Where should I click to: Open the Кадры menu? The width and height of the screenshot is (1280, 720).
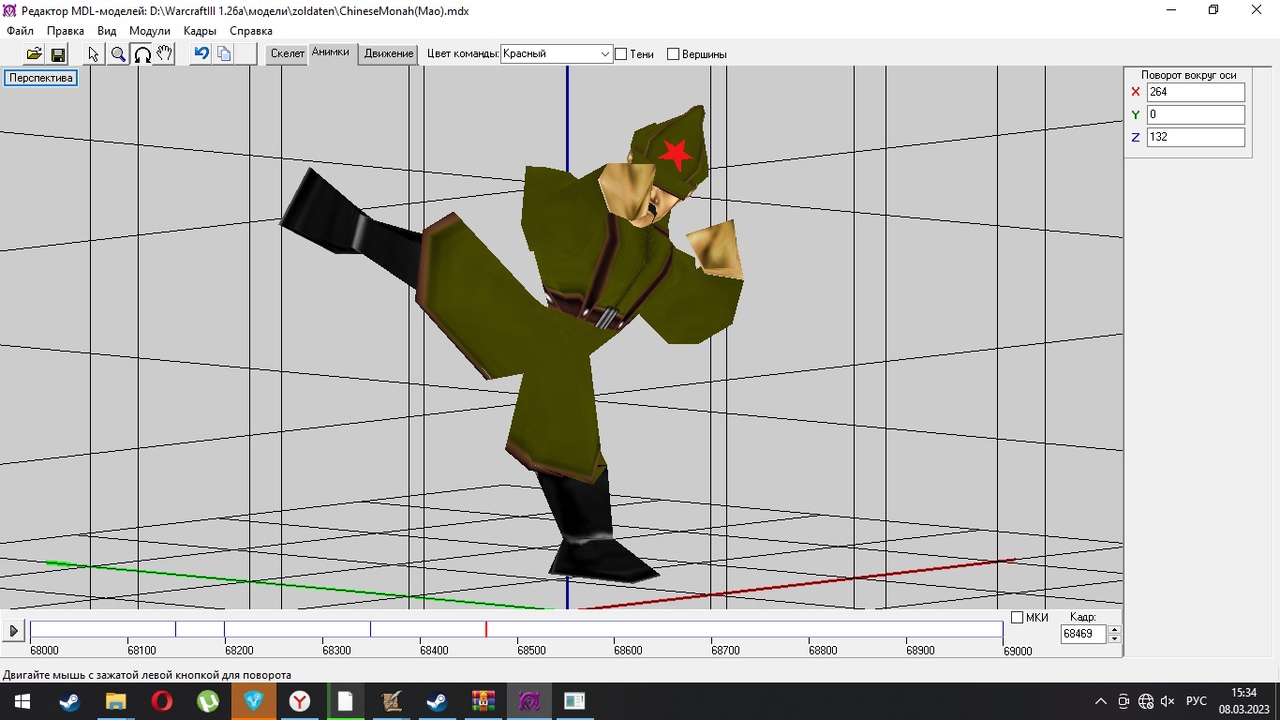point(200,31)
